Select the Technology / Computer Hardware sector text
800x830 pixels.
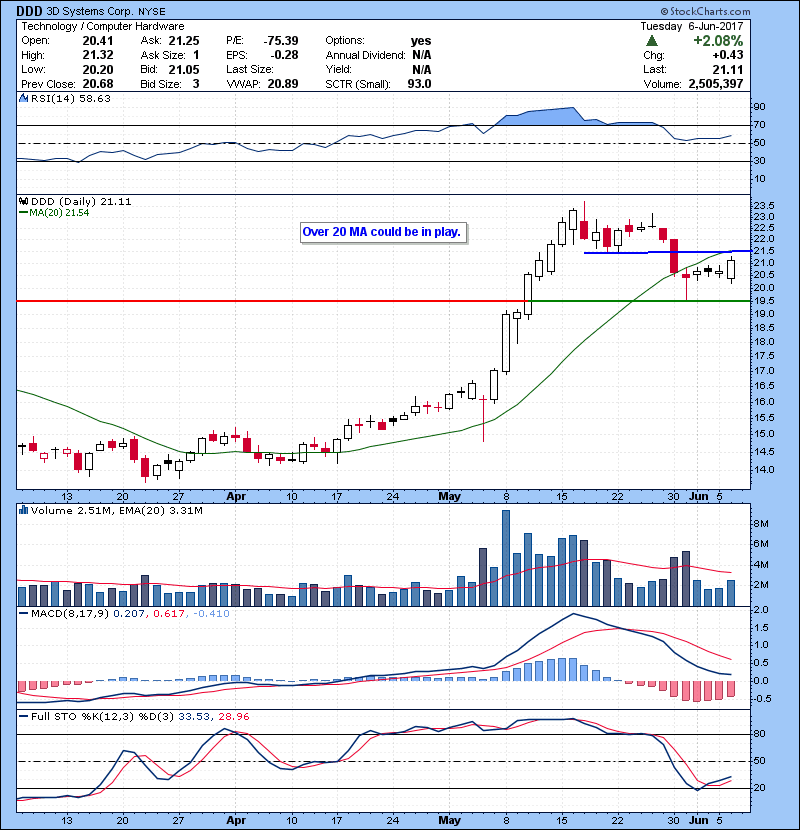click(x=103, y=26)
